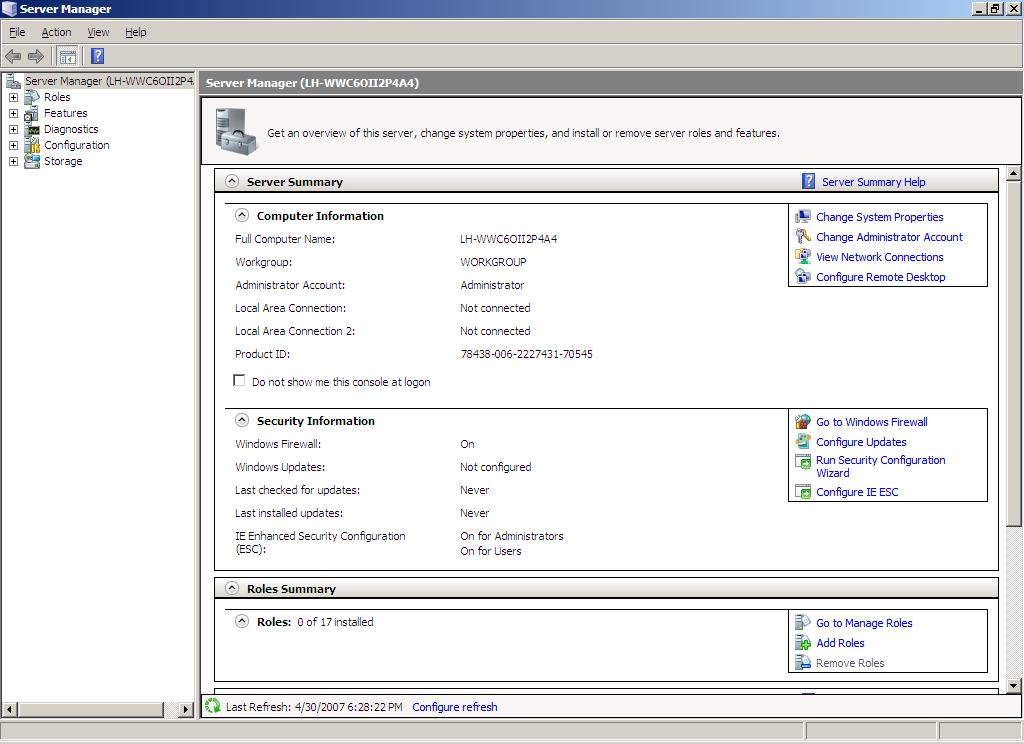Click the tree pane scroll right arrow
The width and height of the screenshot is (1024, 744).
point(186,709)
